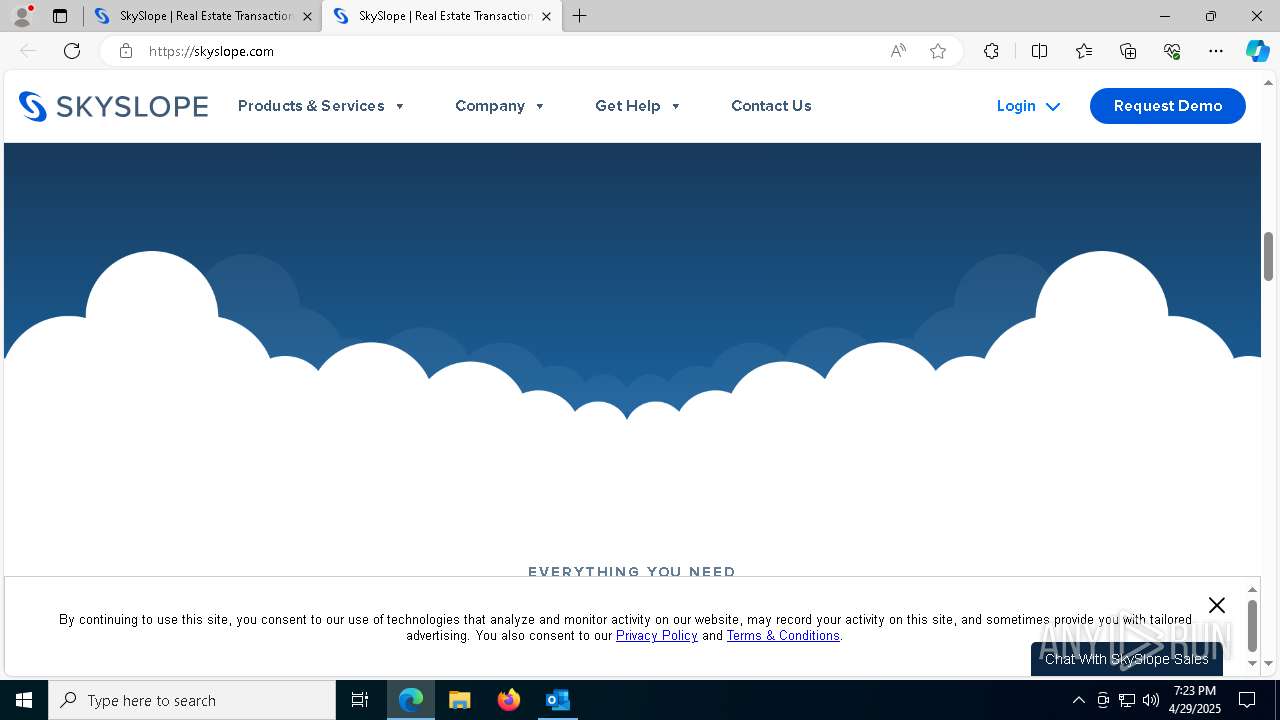Image resolution: width=1280 pixels, height=720 pixels.
Task: Open Chat With SkySlope Sales
Action: [1127, 659]
